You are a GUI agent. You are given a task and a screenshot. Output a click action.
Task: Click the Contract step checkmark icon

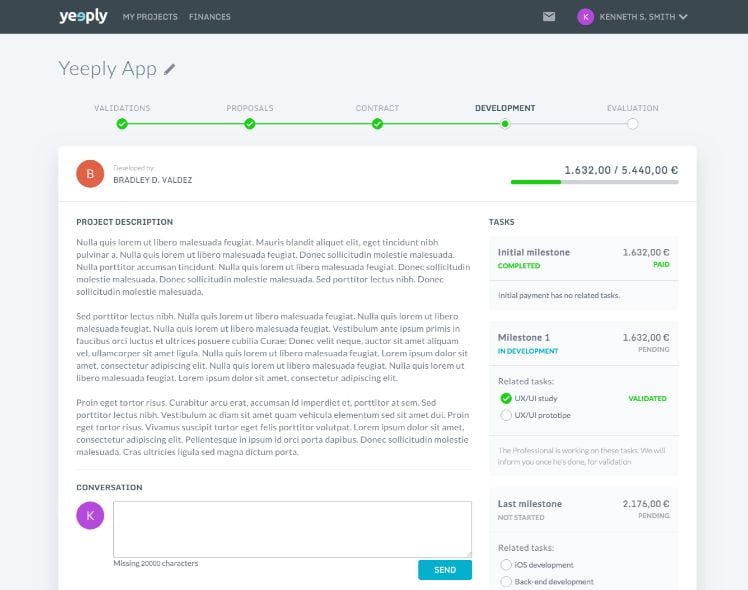(377, 124)
